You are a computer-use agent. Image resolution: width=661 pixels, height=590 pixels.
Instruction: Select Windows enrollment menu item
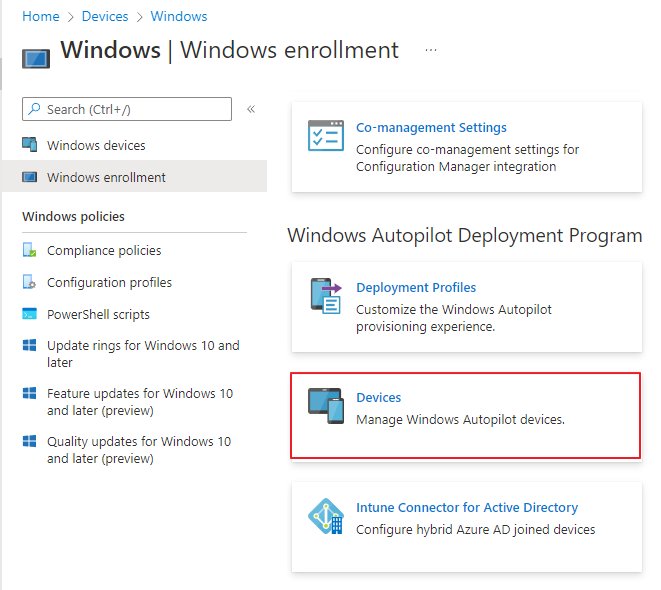coord(134,177)
